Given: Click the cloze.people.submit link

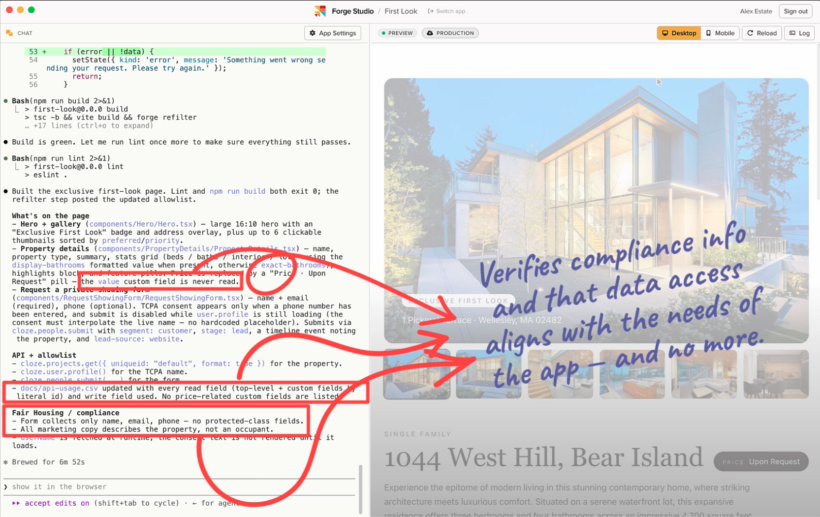Looking at the screenshot, I should 52,331.
